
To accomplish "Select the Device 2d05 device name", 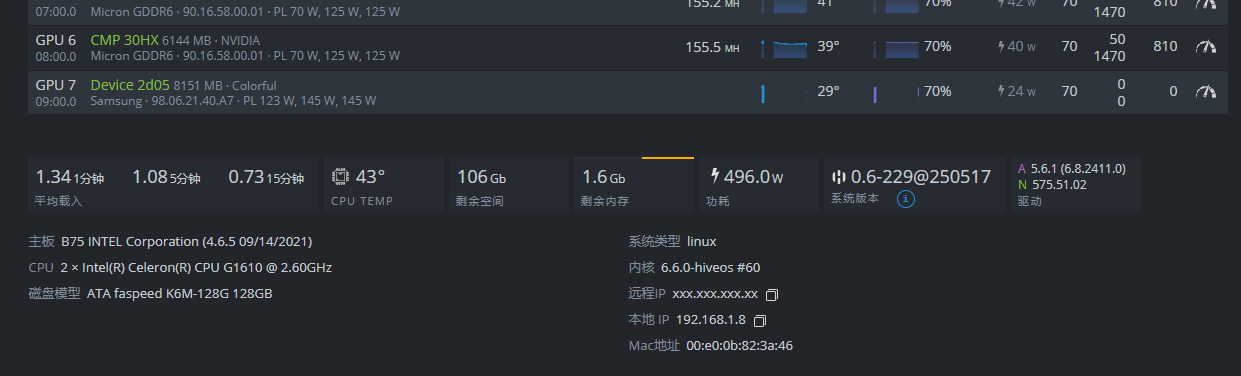I will pyautogui.click(x=130, y=85).
